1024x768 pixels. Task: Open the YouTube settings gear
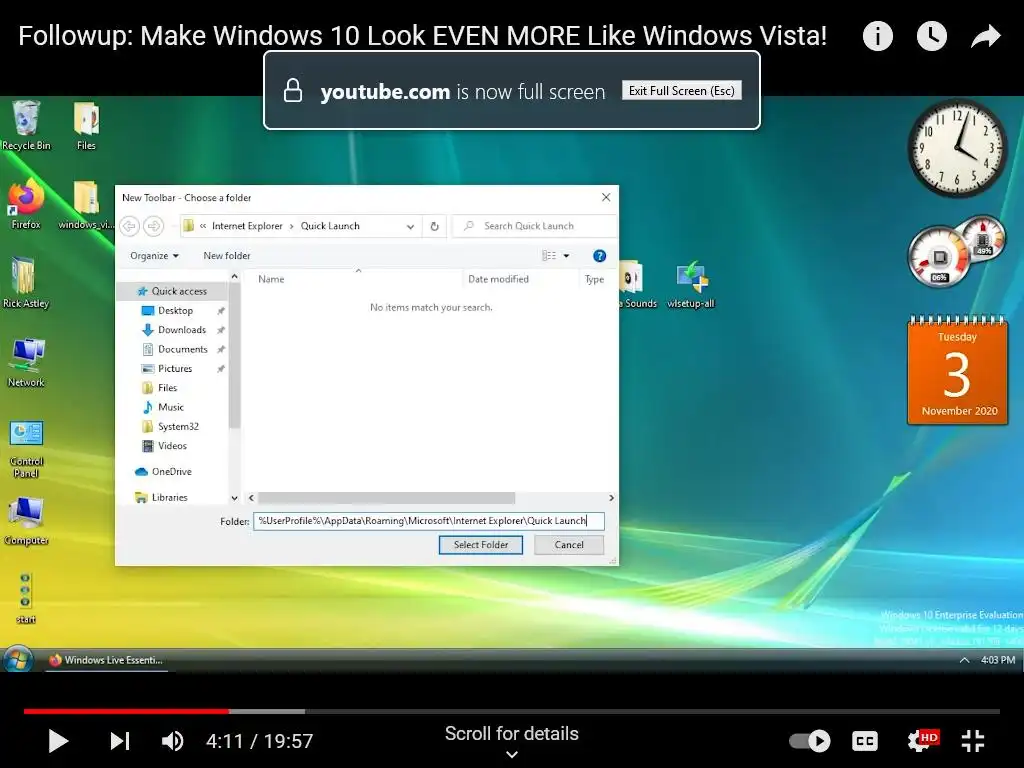(922, 741)
